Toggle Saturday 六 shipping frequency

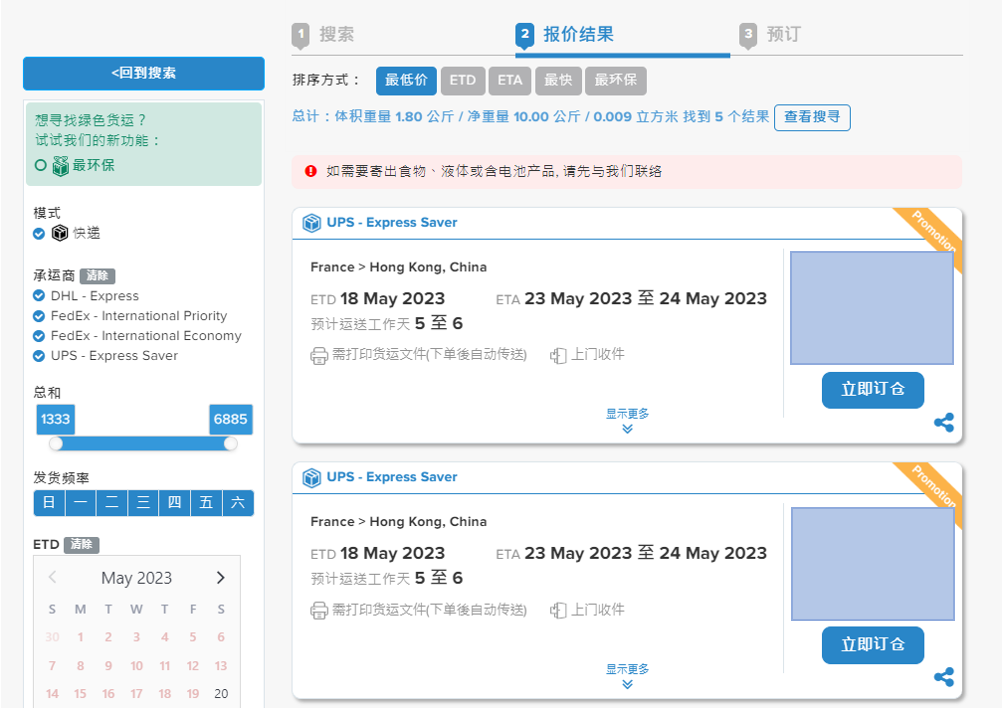pyautogui.click(x=238, y=503)
